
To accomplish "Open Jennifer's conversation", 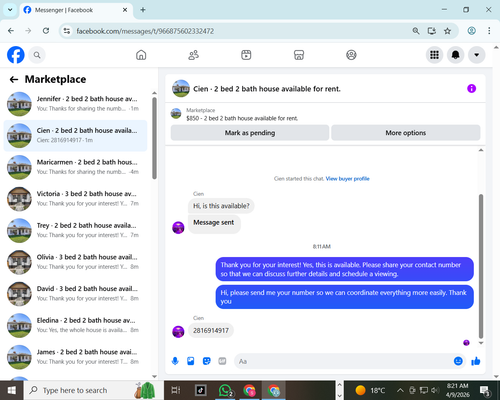I will tap(75, 104).
